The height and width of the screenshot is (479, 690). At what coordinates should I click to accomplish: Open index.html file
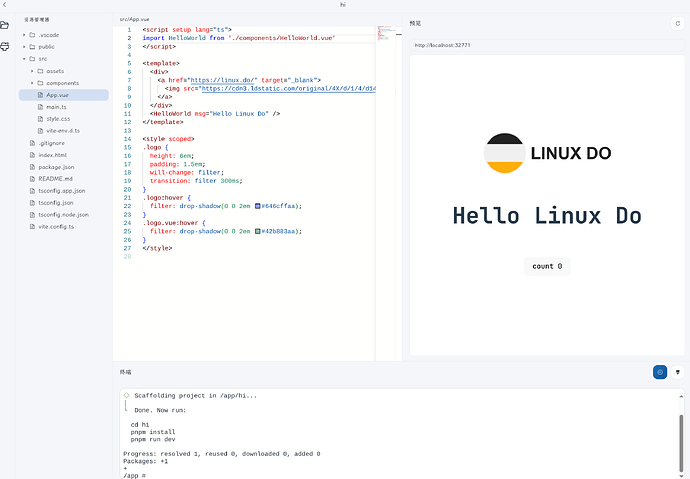pos(52,155)
